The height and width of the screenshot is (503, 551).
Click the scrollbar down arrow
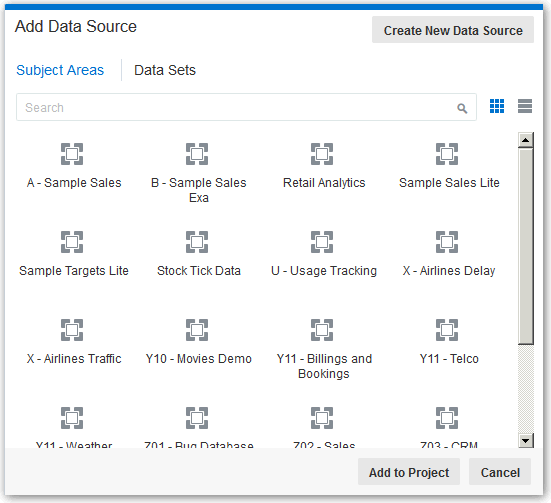[x=526, y=440]
